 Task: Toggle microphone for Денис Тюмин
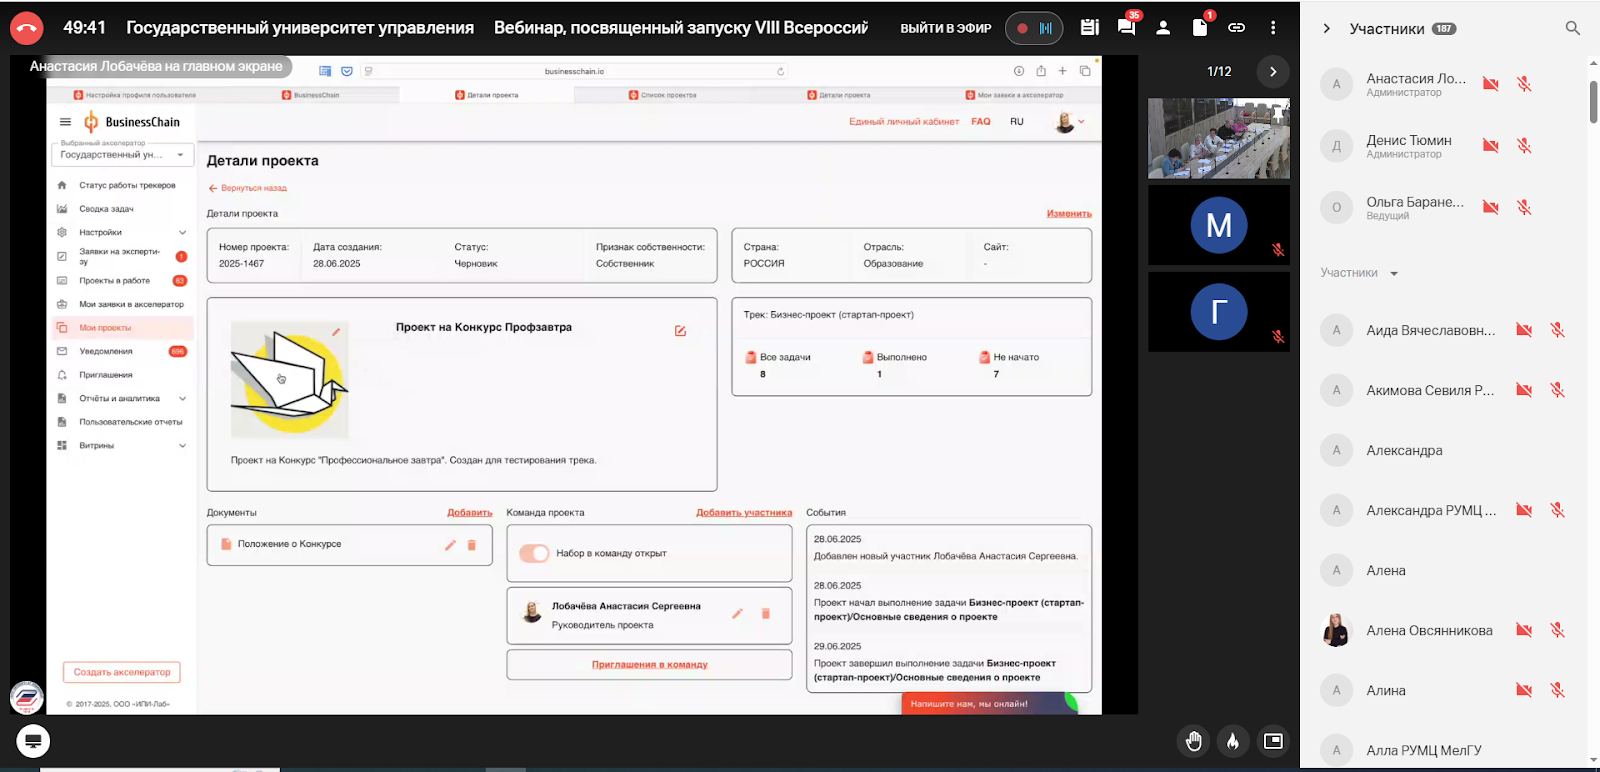coord(1524,146)
